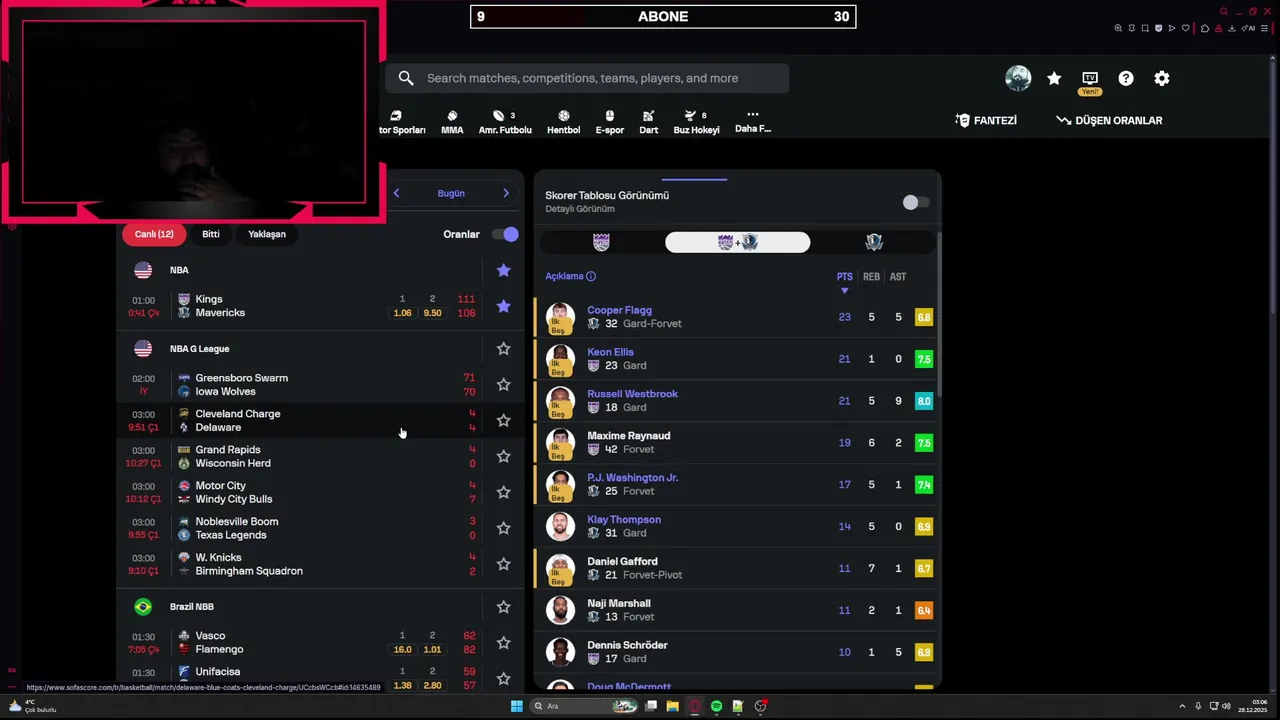Viewport: 1280px width, 720px height.
Task: Sort by the PTS column arrow
Action: [x=844, y=290]
